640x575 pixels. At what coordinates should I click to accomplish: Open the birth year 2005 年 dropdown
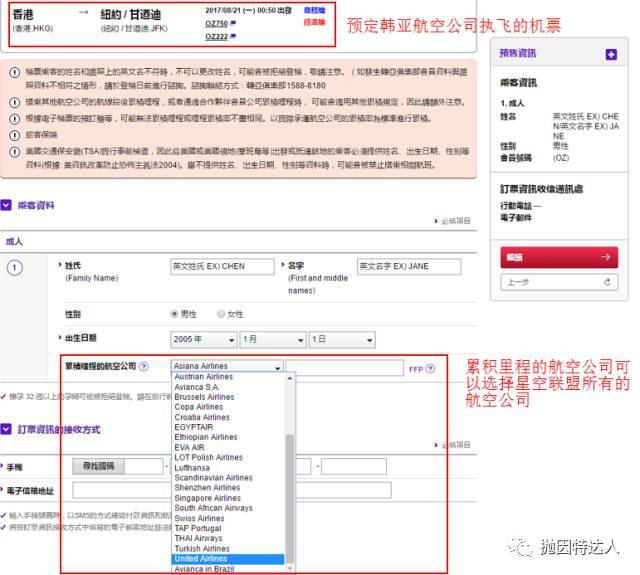point(203,339)
